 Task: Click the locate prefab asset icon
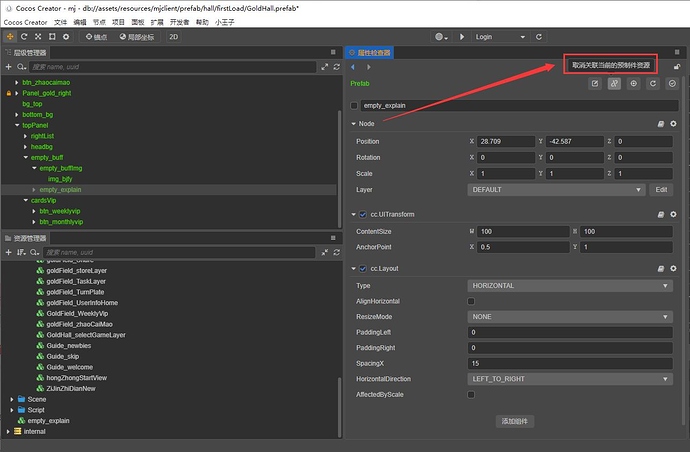[x=633, y=83]
